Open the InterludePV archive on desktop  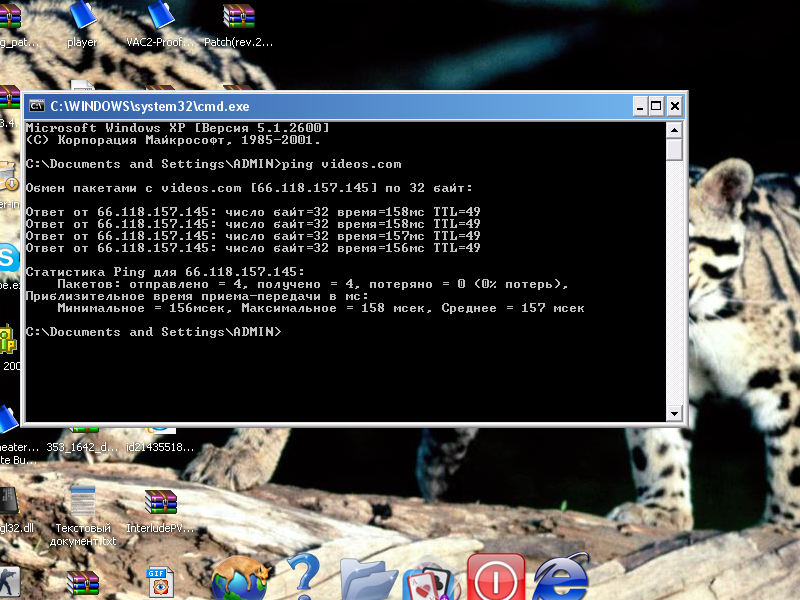pos(160,503)
